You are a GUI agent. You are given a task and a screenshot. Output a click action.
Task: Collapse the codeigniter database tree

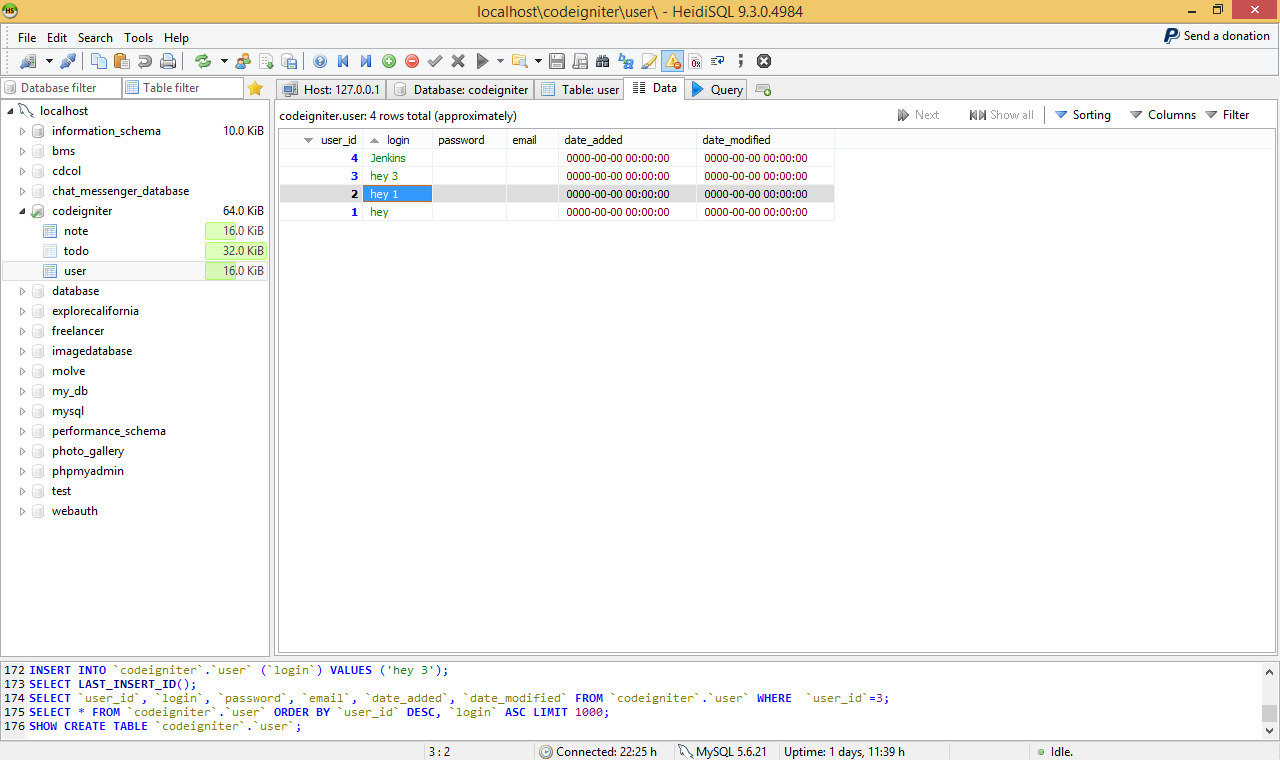(22, 211)
